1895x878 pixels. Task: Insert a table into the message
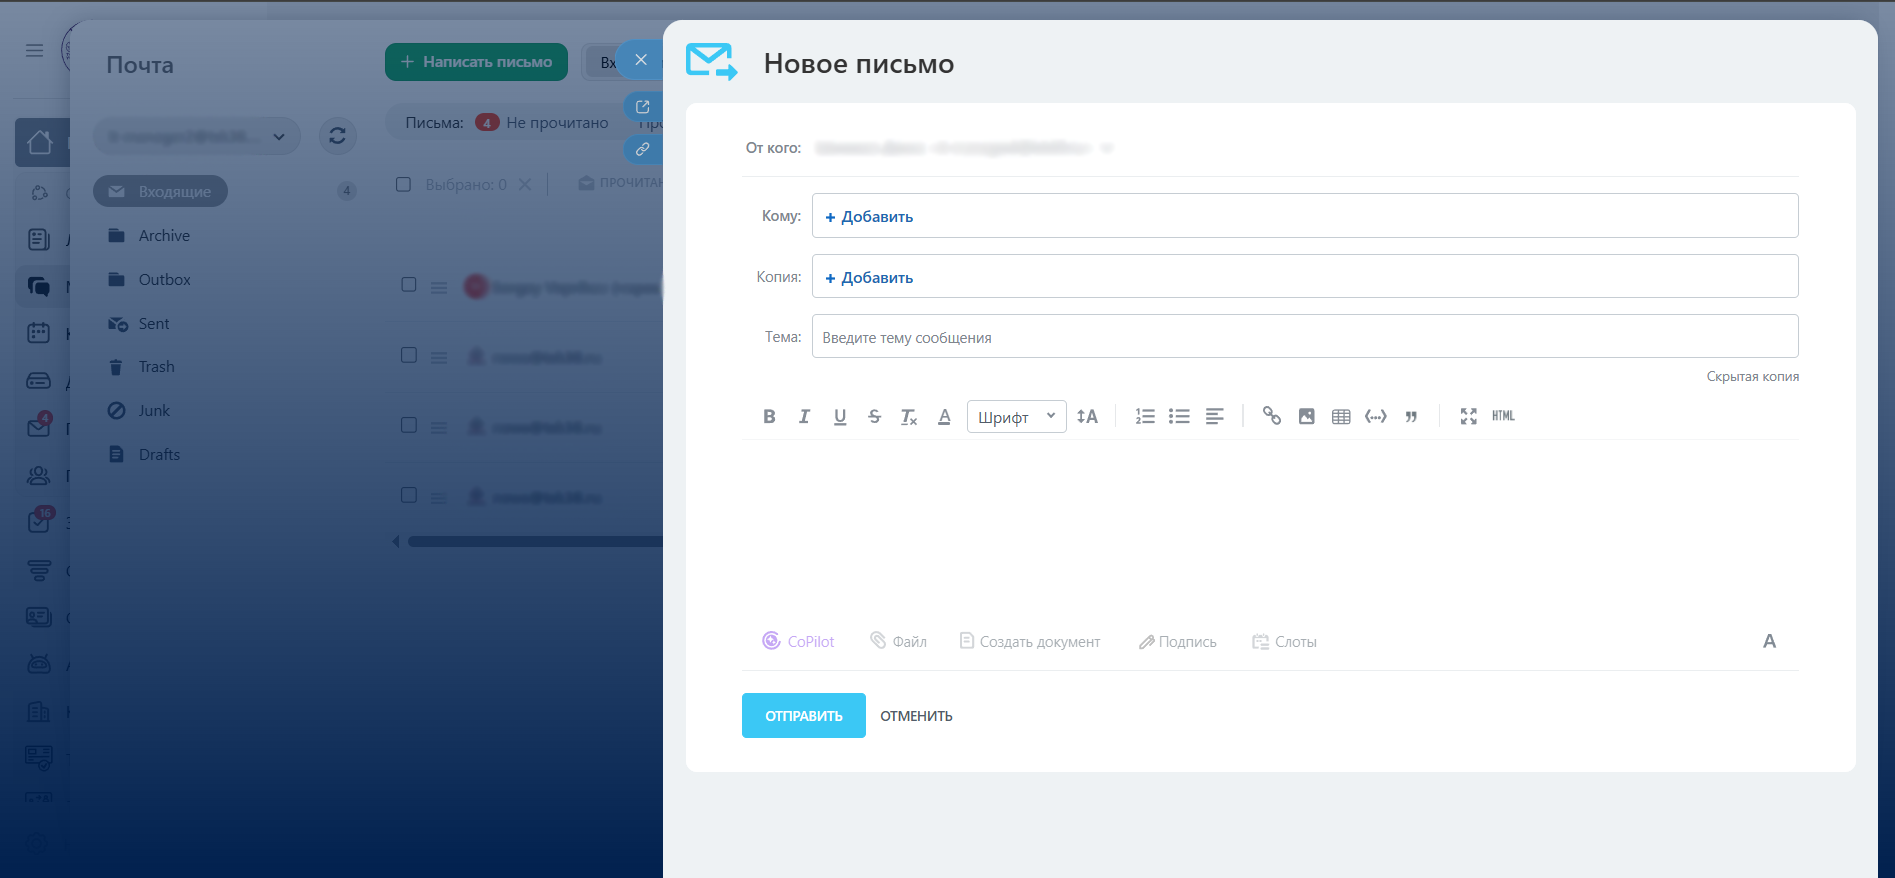click(x=1341, y=417)
